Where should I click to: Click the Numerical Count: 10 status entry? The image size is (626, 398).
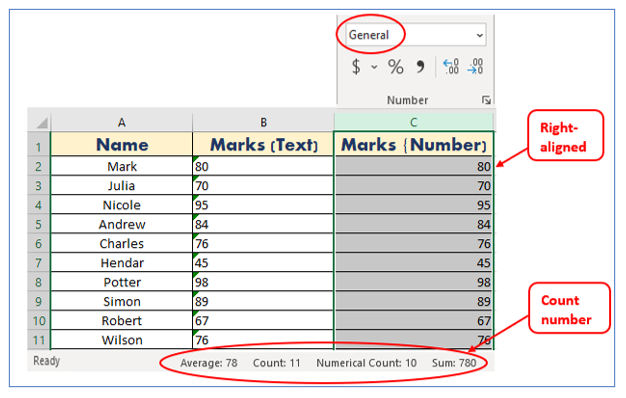pos(366,363)
